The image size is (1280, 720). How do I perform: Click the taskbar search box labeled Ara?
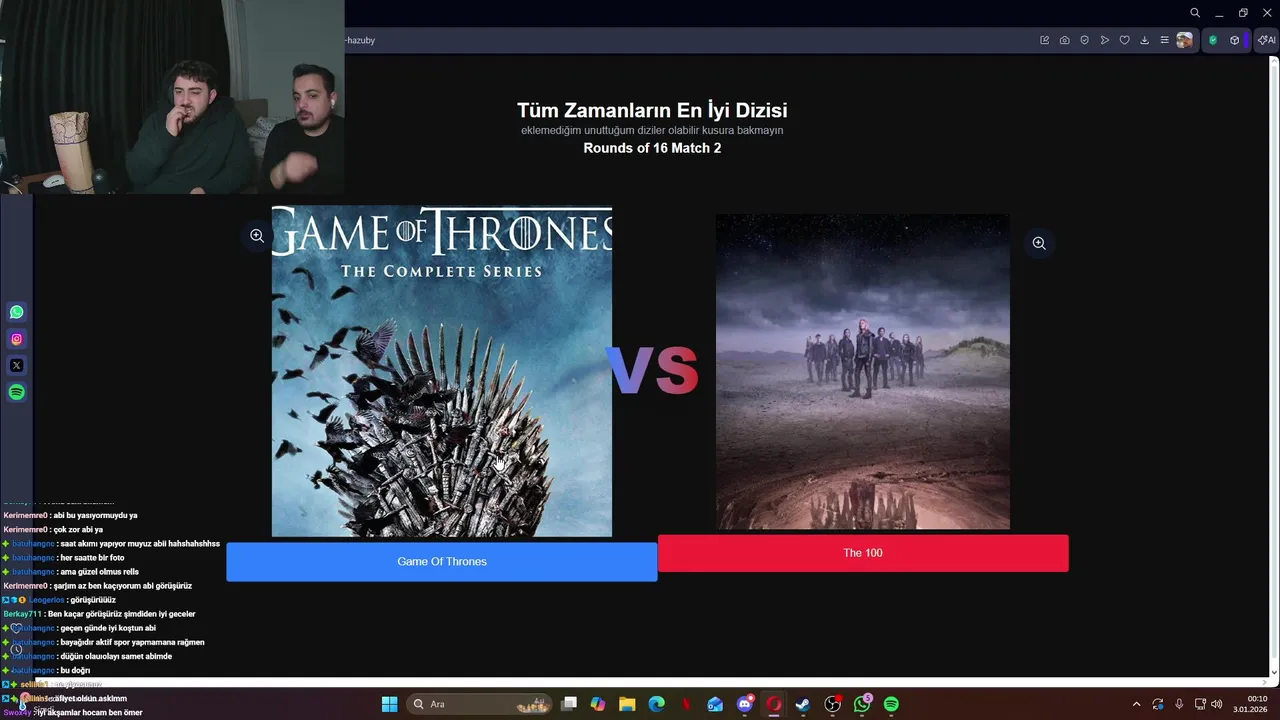(479, 704)
